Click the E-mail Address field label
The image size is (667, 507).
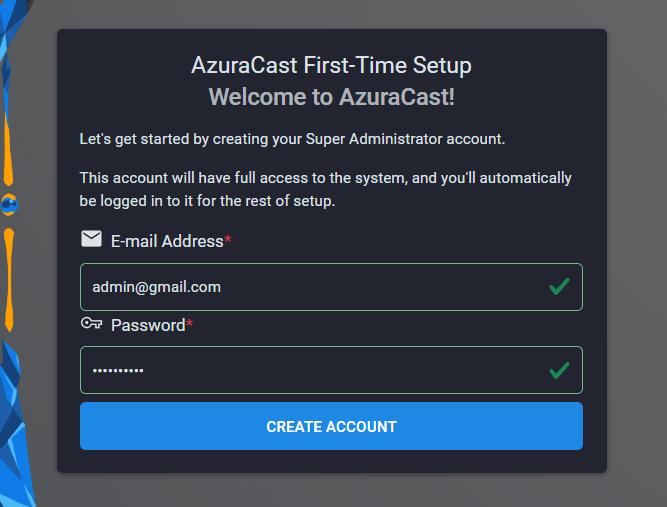pyautogui.click(x=167, y=241)
